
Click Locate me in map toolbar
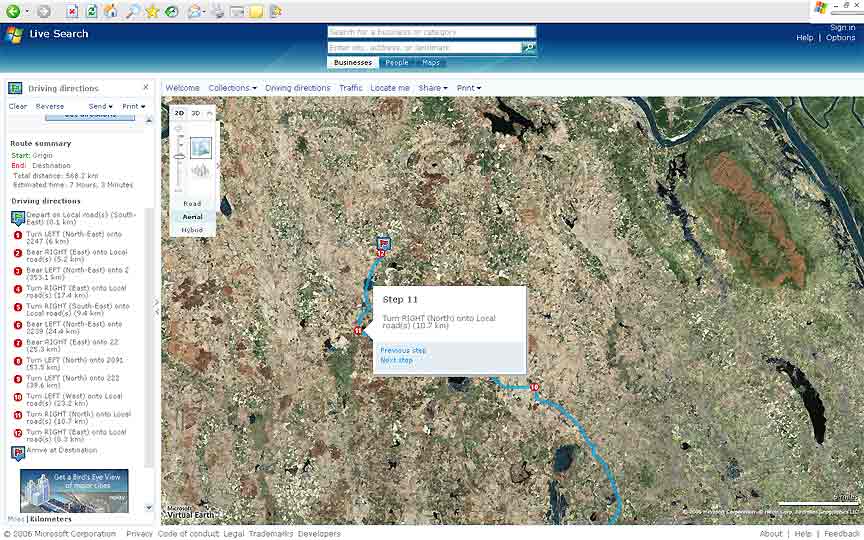390,88
